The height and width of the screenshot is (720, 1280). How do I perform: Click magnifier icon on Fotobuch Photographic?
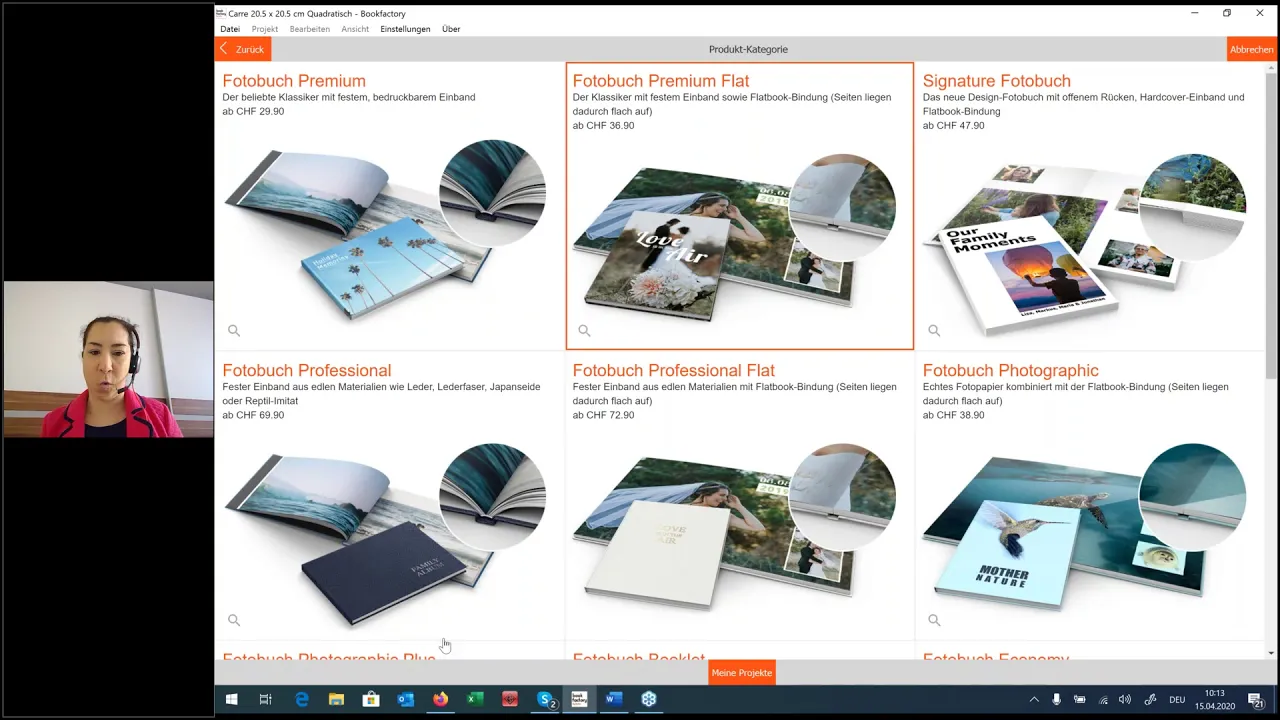(934, 620)
